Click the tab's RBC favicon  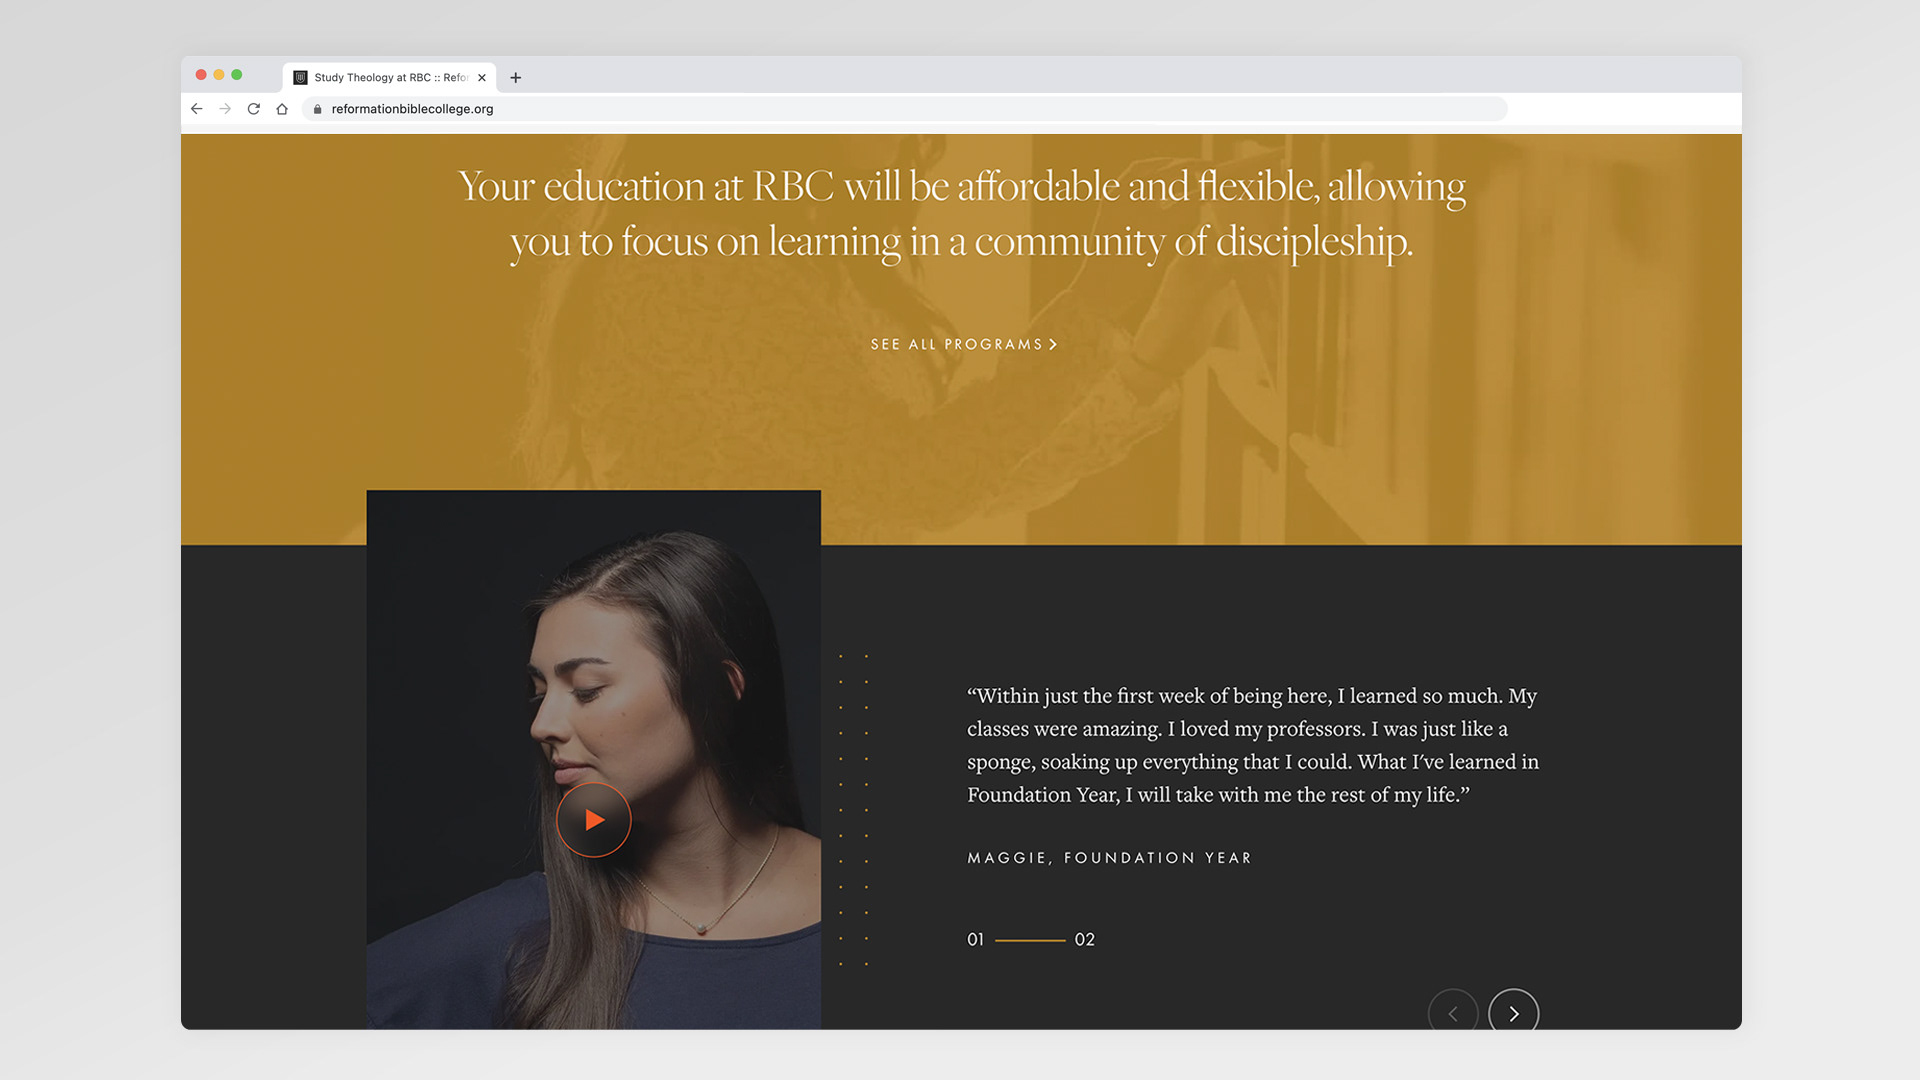300,77
